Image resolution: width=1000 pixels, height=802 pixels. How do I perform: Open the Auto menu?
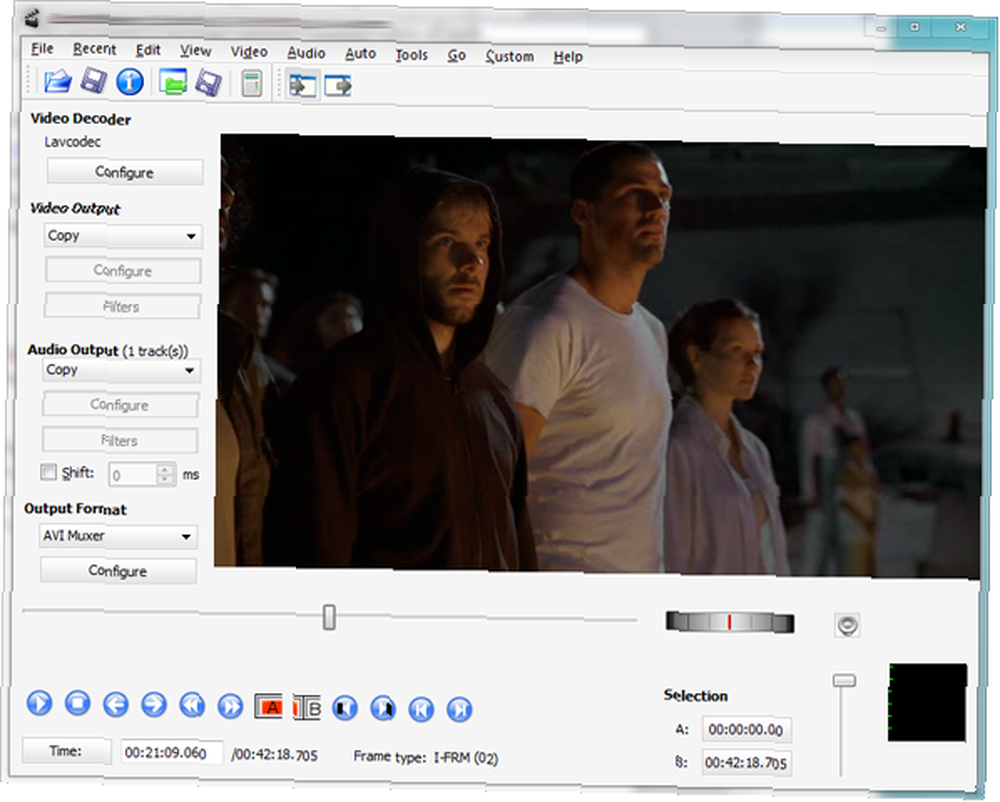tap(360, 54)
